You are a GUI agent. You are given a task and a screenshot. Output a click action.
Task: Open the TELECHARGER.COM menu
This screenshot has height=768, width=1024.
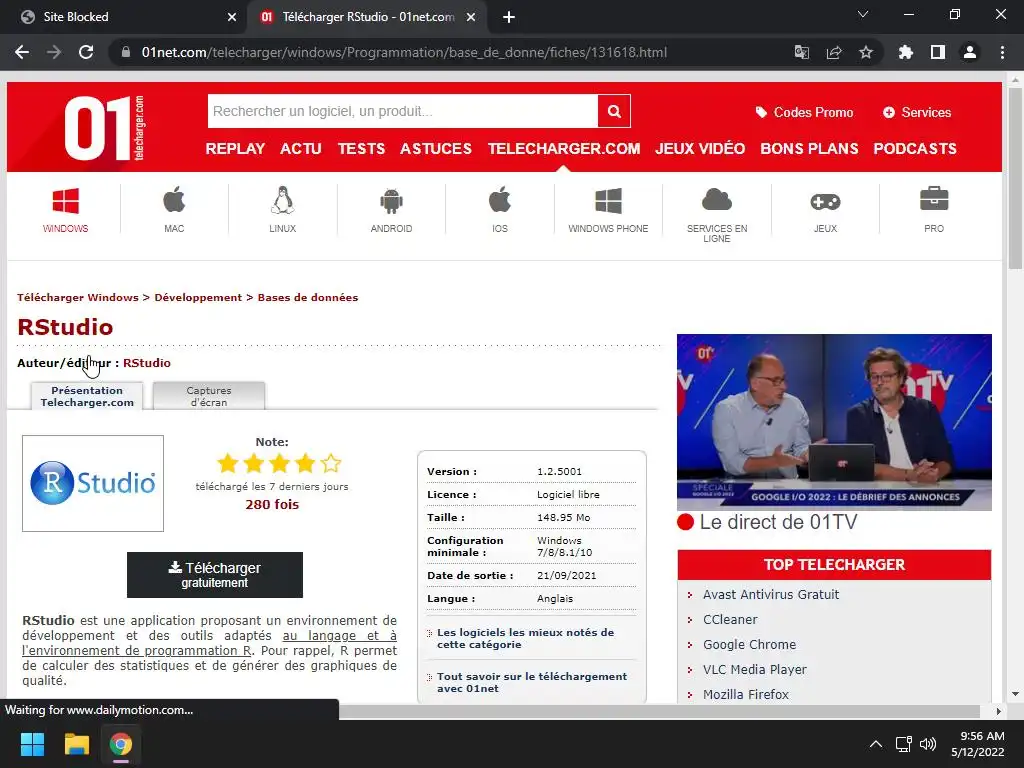564,149
